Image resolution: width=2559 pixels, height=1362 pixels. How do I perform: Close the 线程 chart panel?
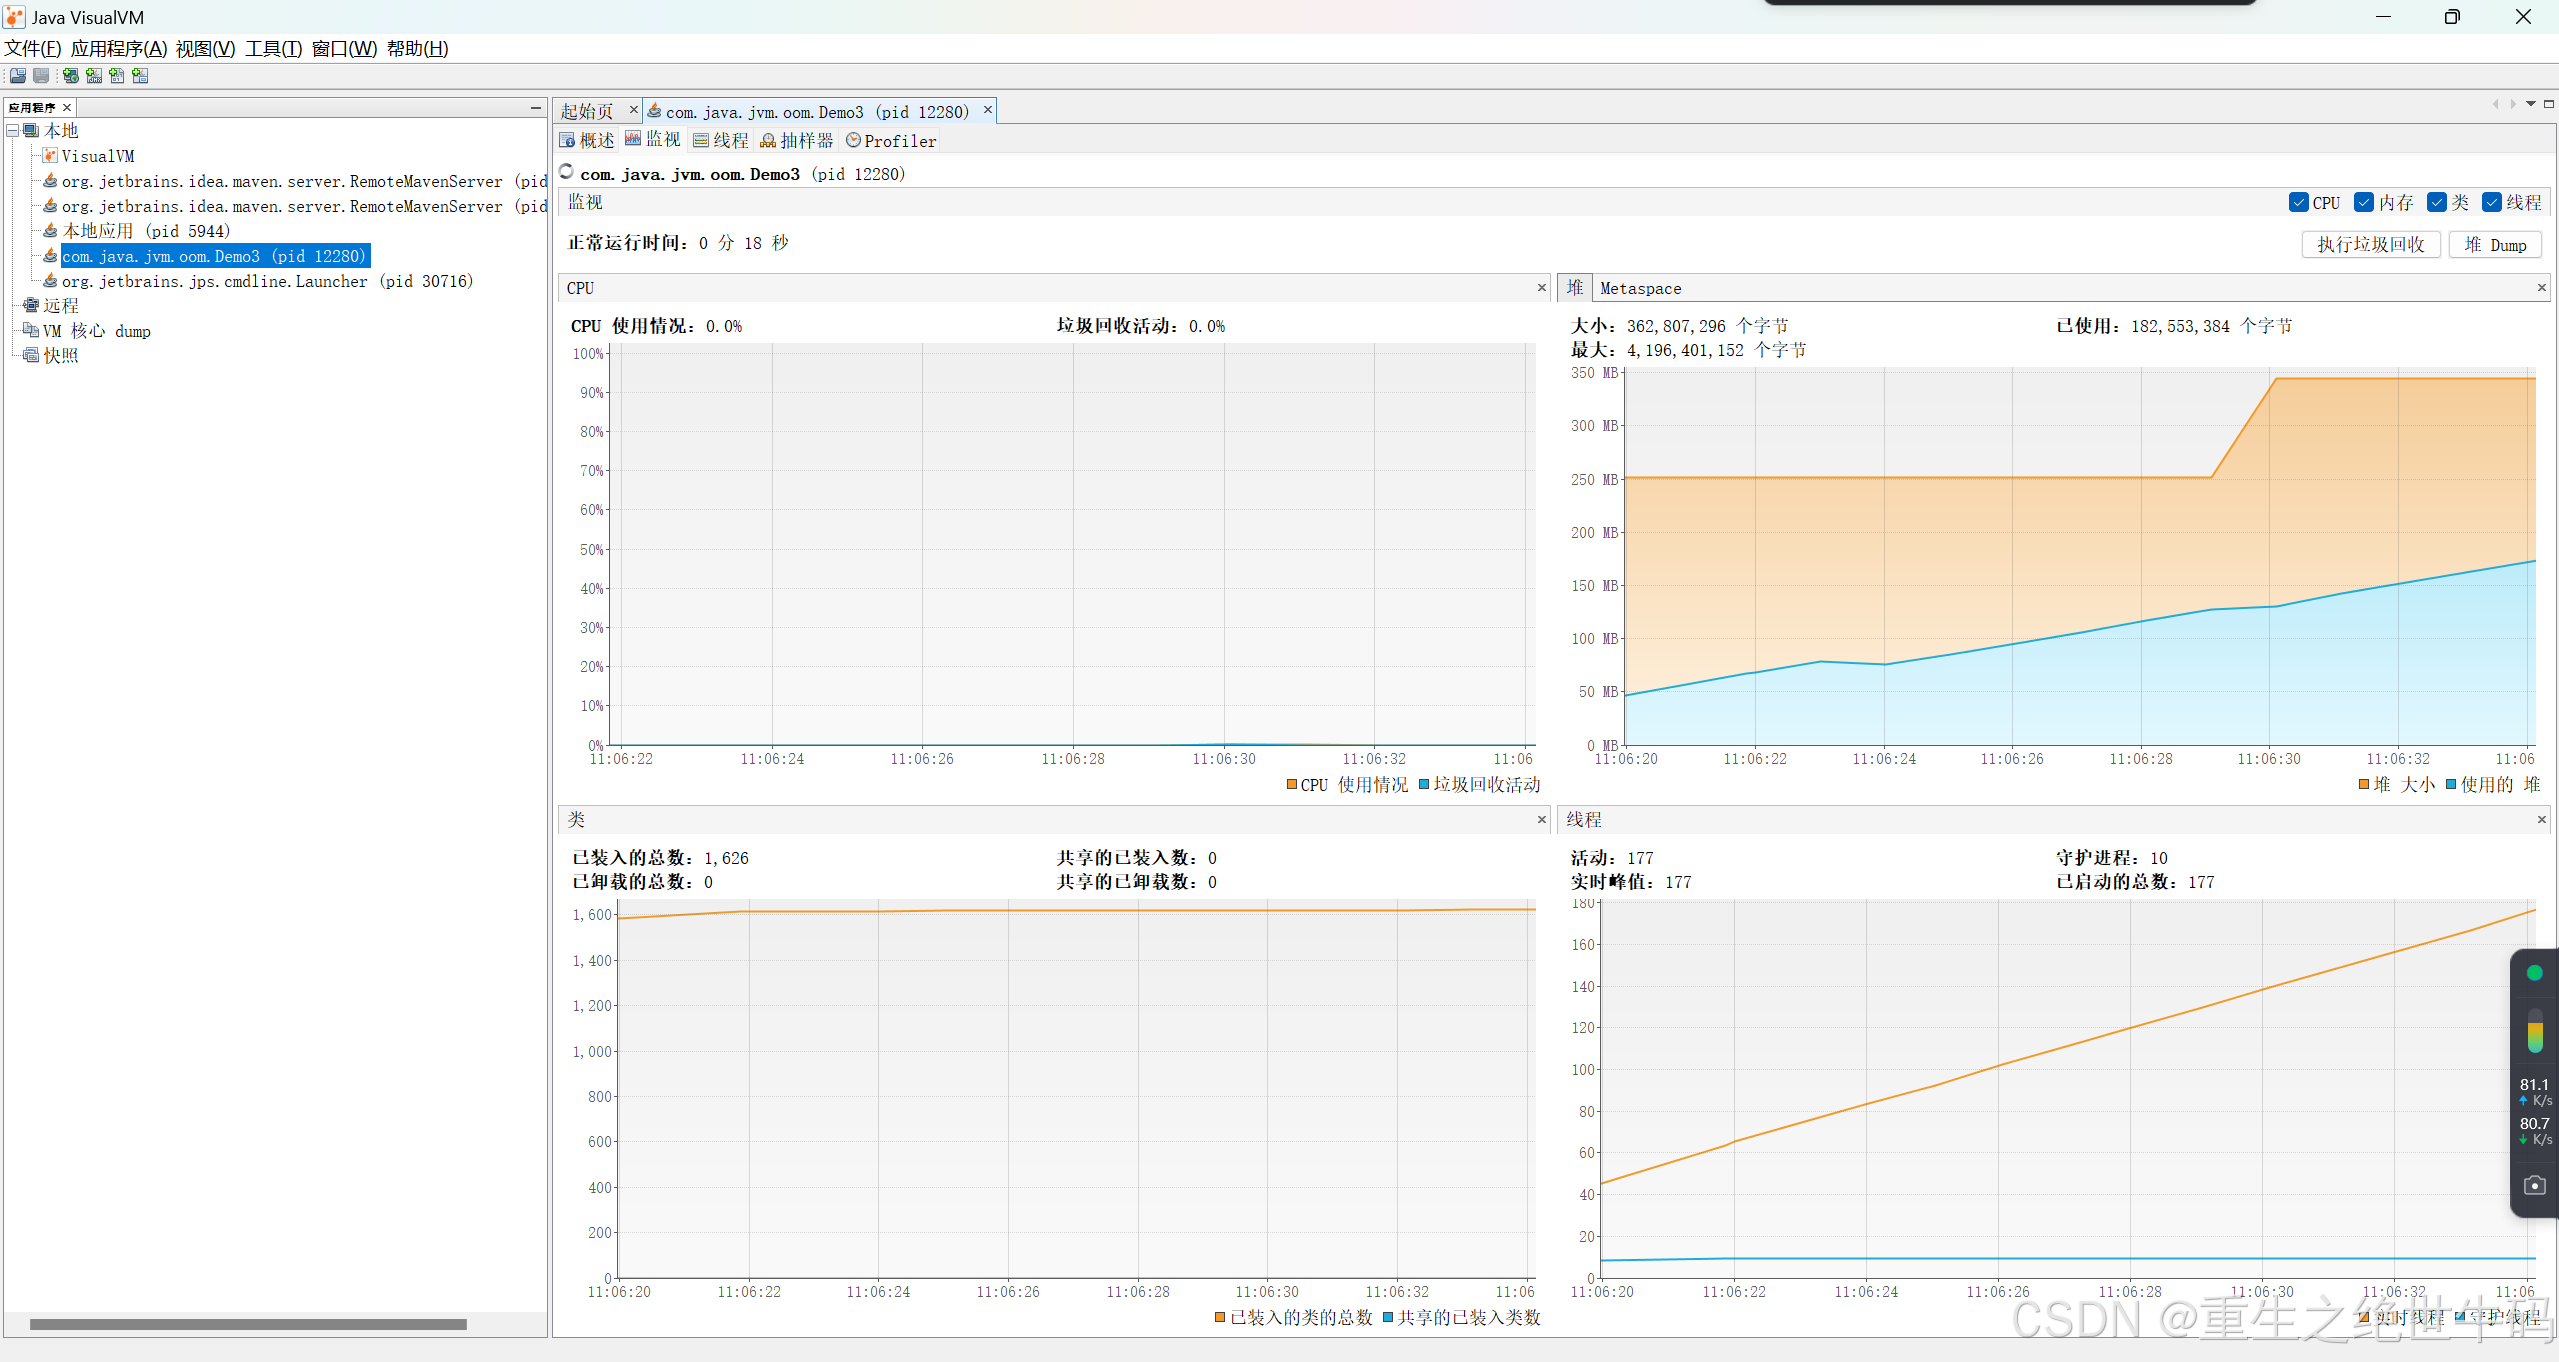coord(2541,820)
